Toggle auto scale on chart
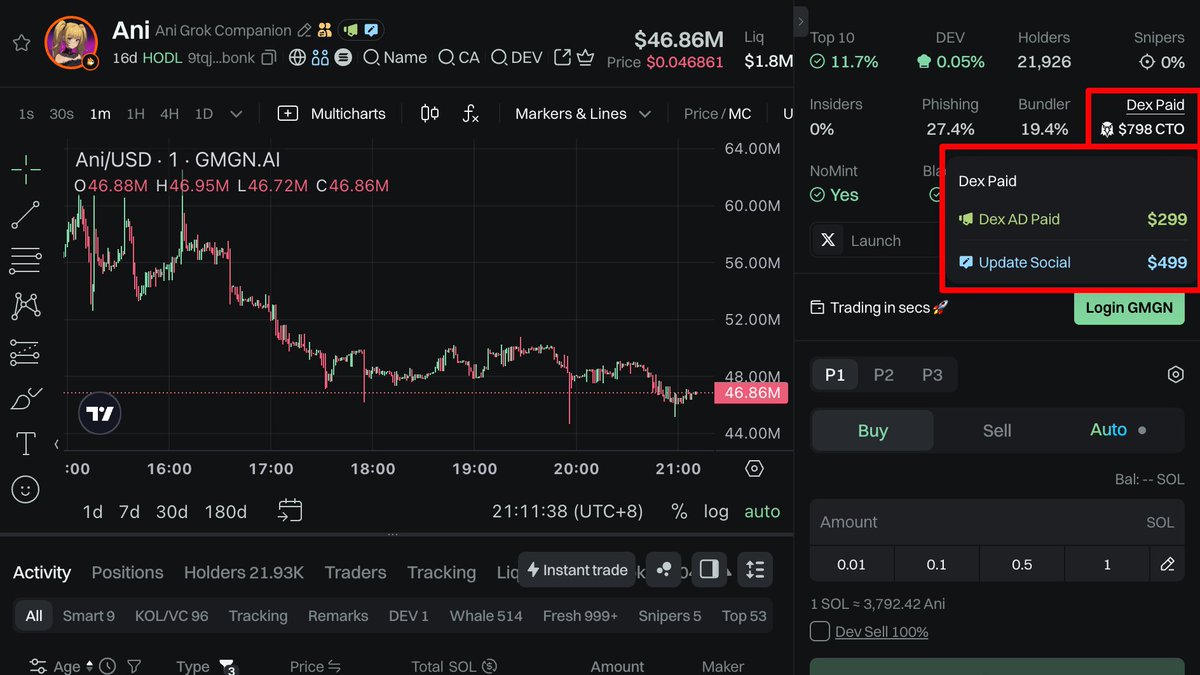Screen dimensions: 1200x675 tap(762, 512)
